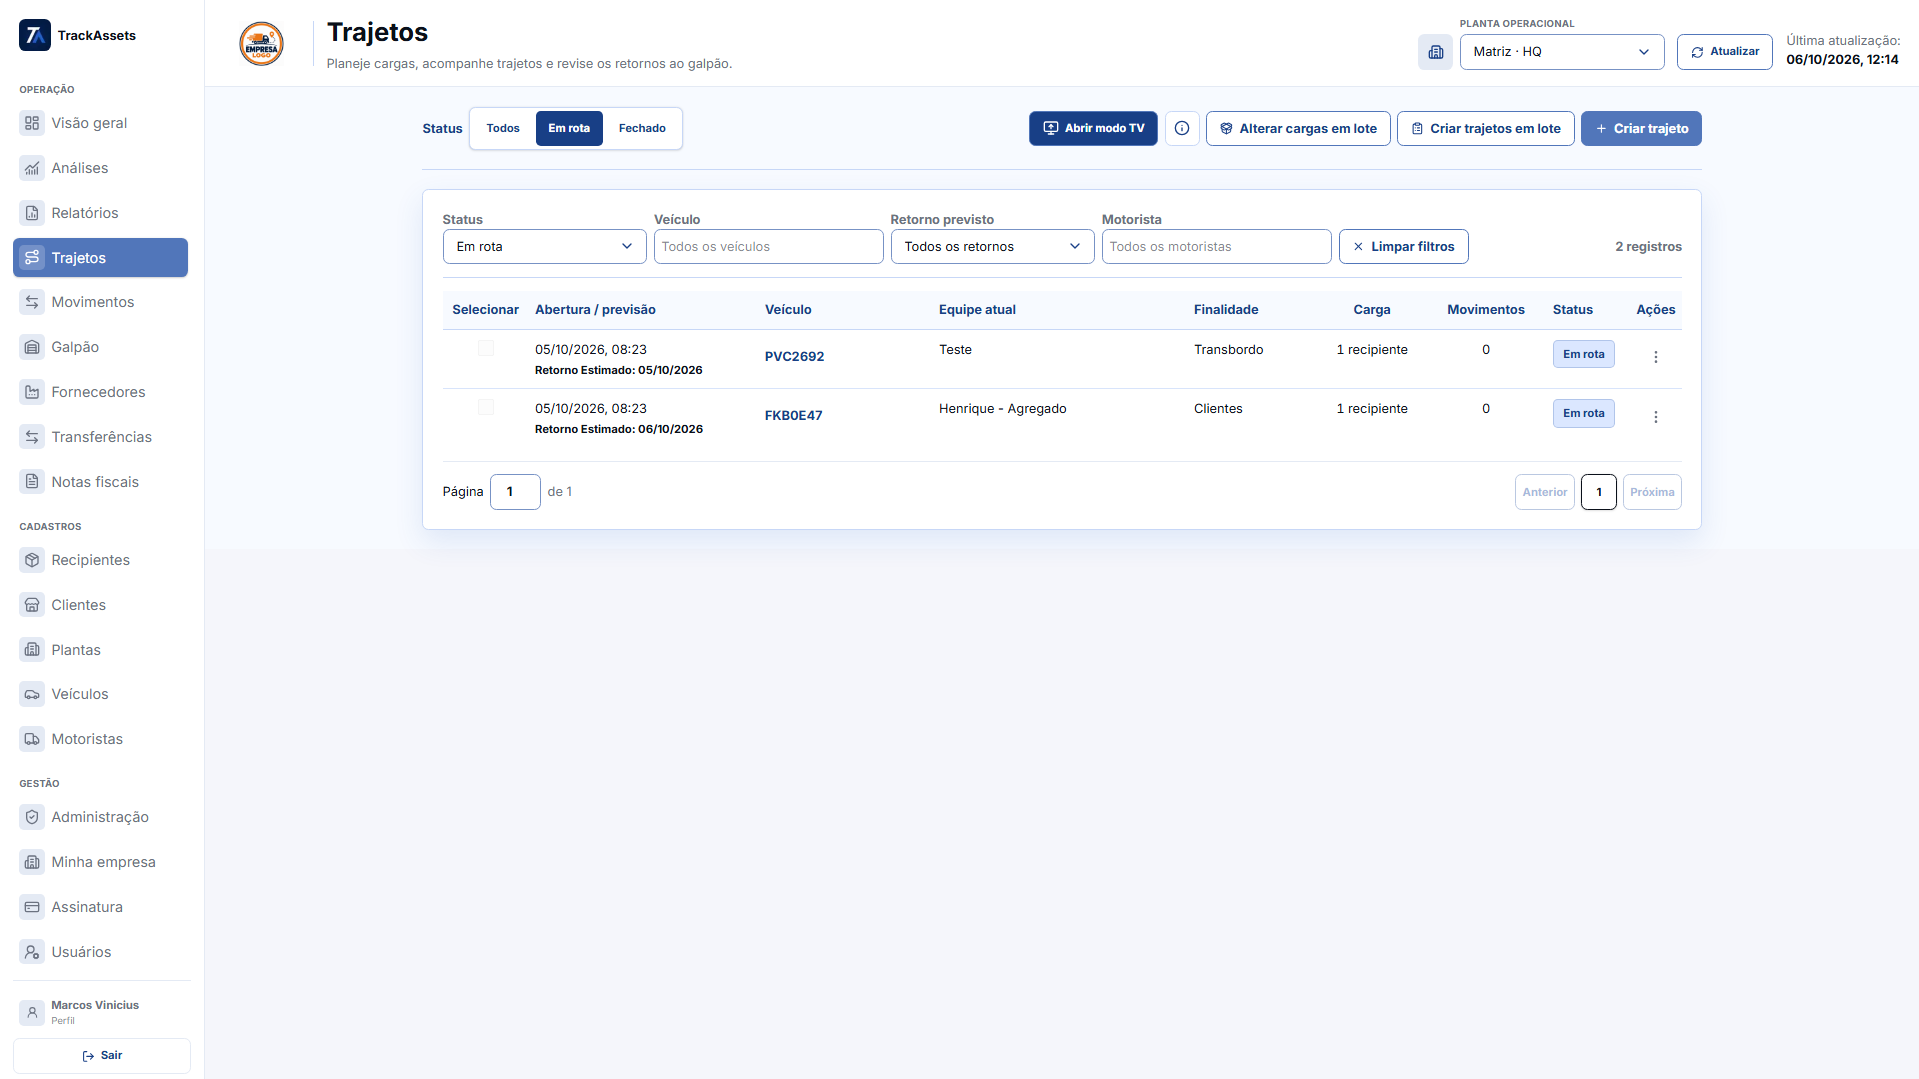This screenshot has width=1919, height=1079.
Task: Open the Planta Operacional Matriz · HQ dropdown
Action: [x=1562, y=52]
